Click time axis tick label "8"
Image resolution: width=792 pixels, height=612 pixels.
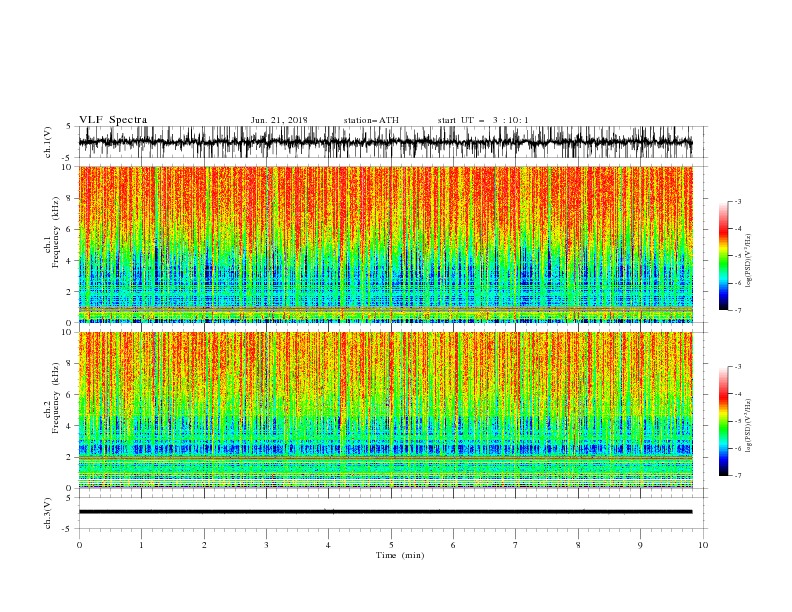578,545
